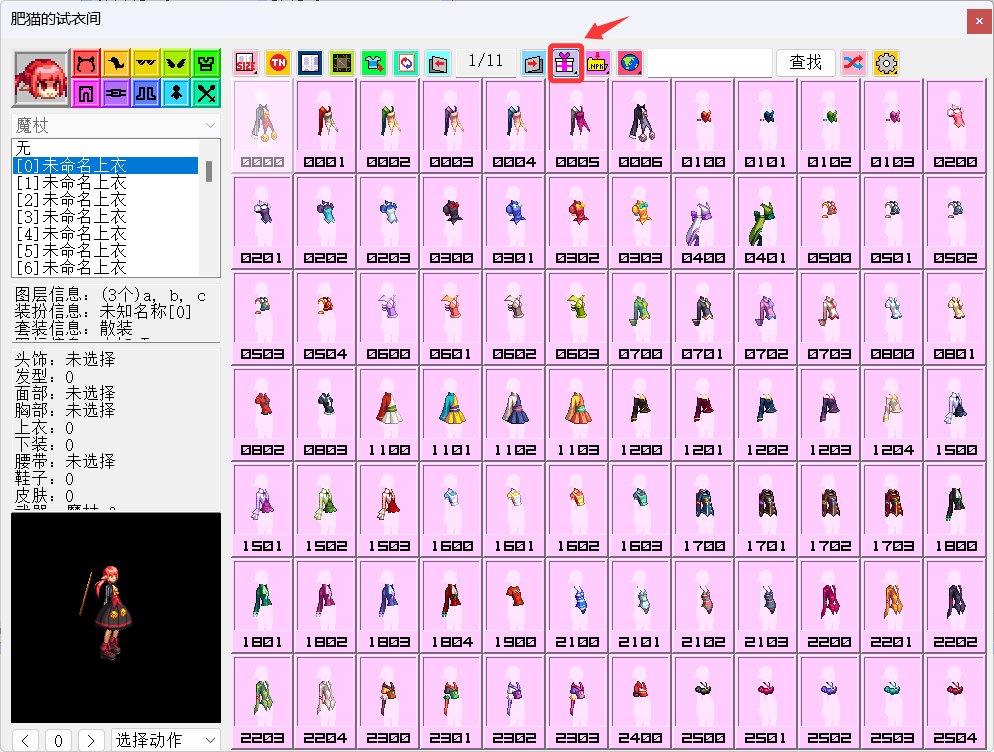Go to the next page with right arrow icon
The width and height of the screenshot is (994, 752).
tap(533, 63)
